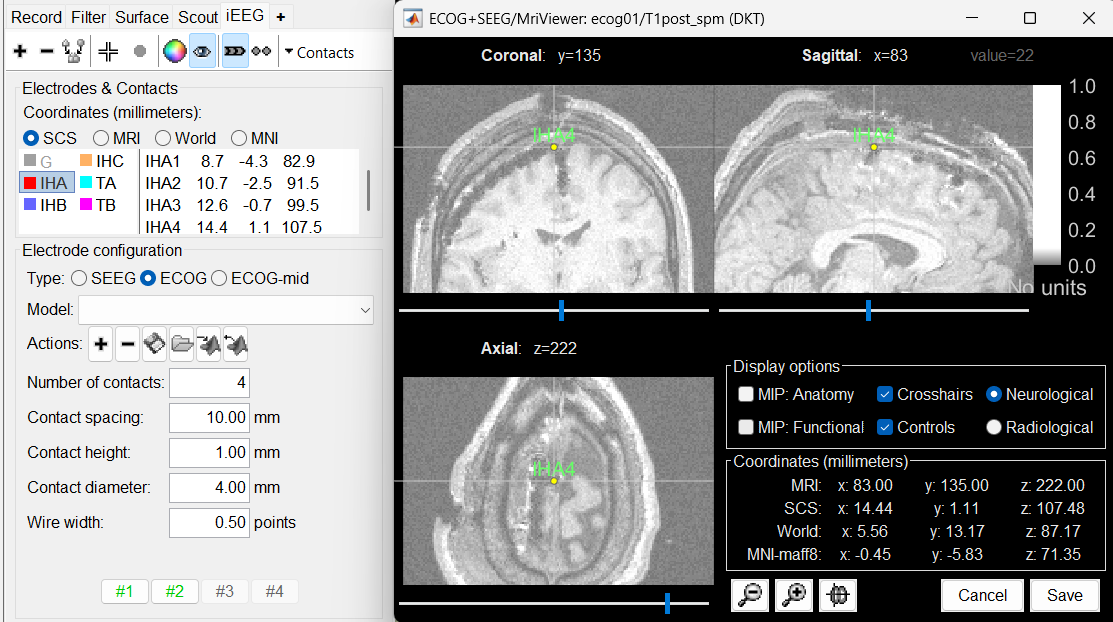The image size is (1113, 622).
Task: Click the open folder icon in Actions
Action: [181, 346]
